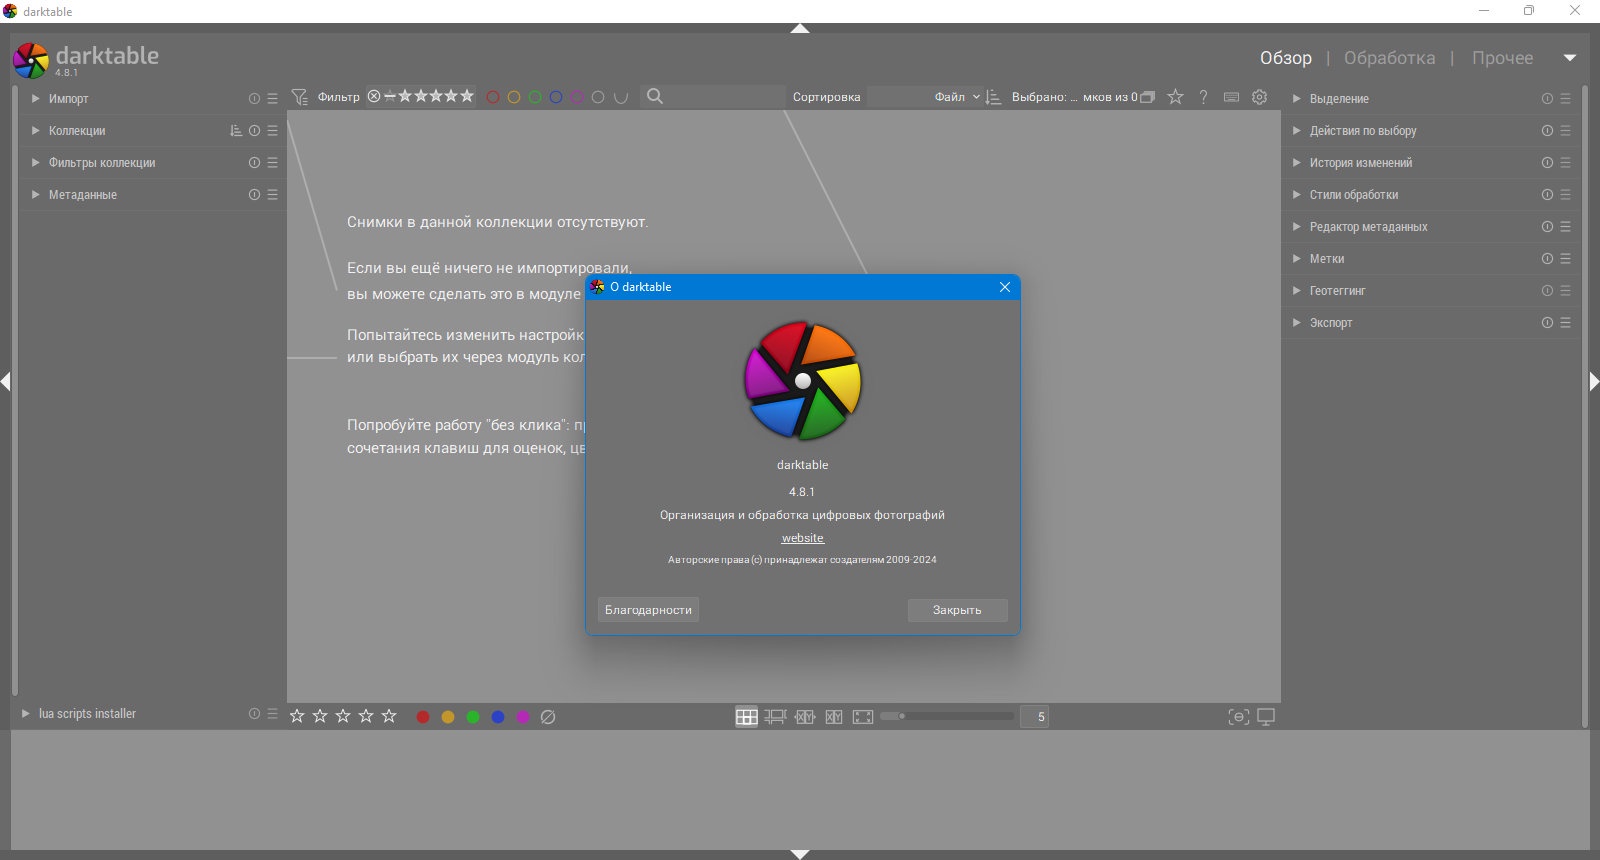Image resolution: width=1600 pixels, height=860 pixels.
Task: Toggle focus peaking icon in bottom bar
Action: tap(1238, 716)
